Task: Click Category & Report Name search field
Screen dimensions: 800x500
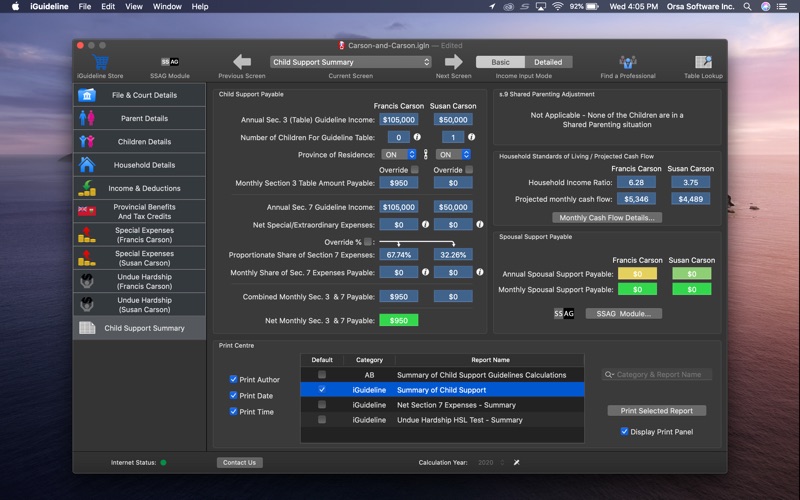Action: (657, 374)
